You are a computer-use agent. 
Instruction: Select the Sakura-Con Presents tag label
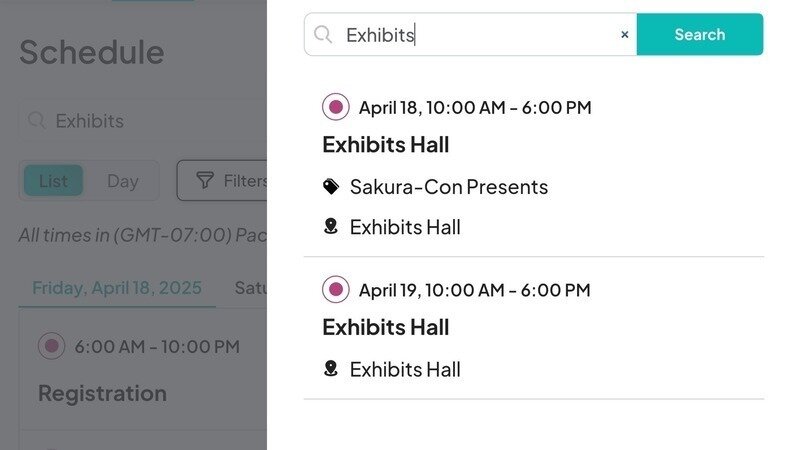(x=449, y=187)
